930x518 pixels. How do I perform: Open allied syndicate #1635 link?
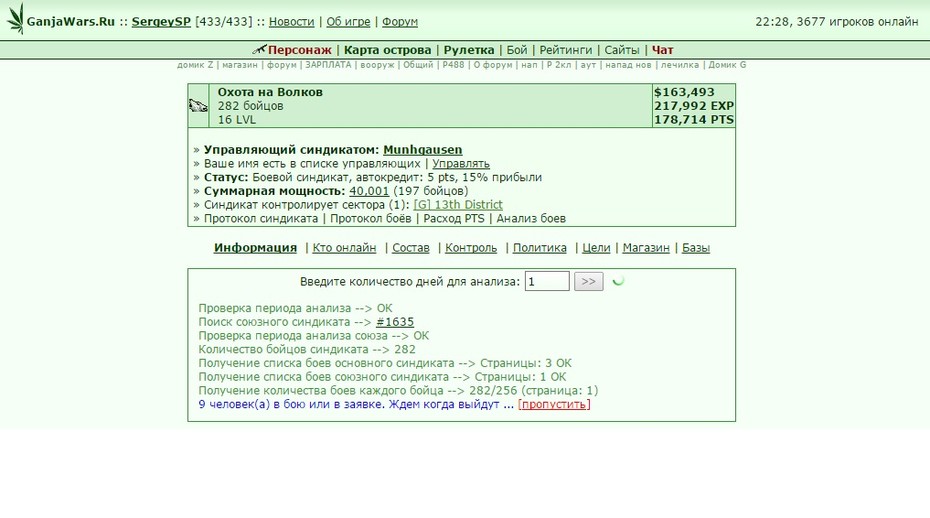point(395,322)
